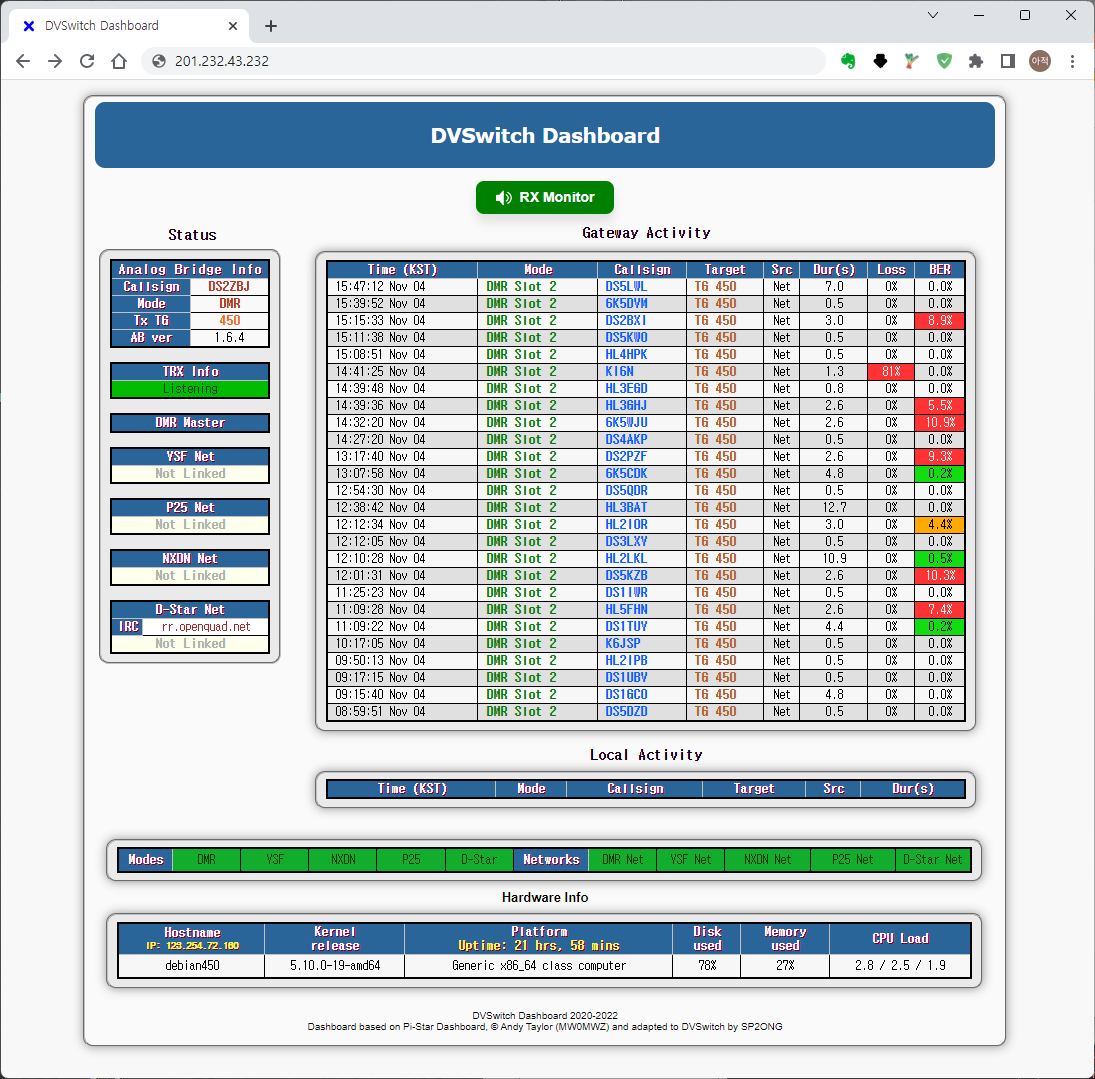Viewport: 1095px width, 1079px height.
Task: Click the Tx TG value 450
Action: point(229,321)
